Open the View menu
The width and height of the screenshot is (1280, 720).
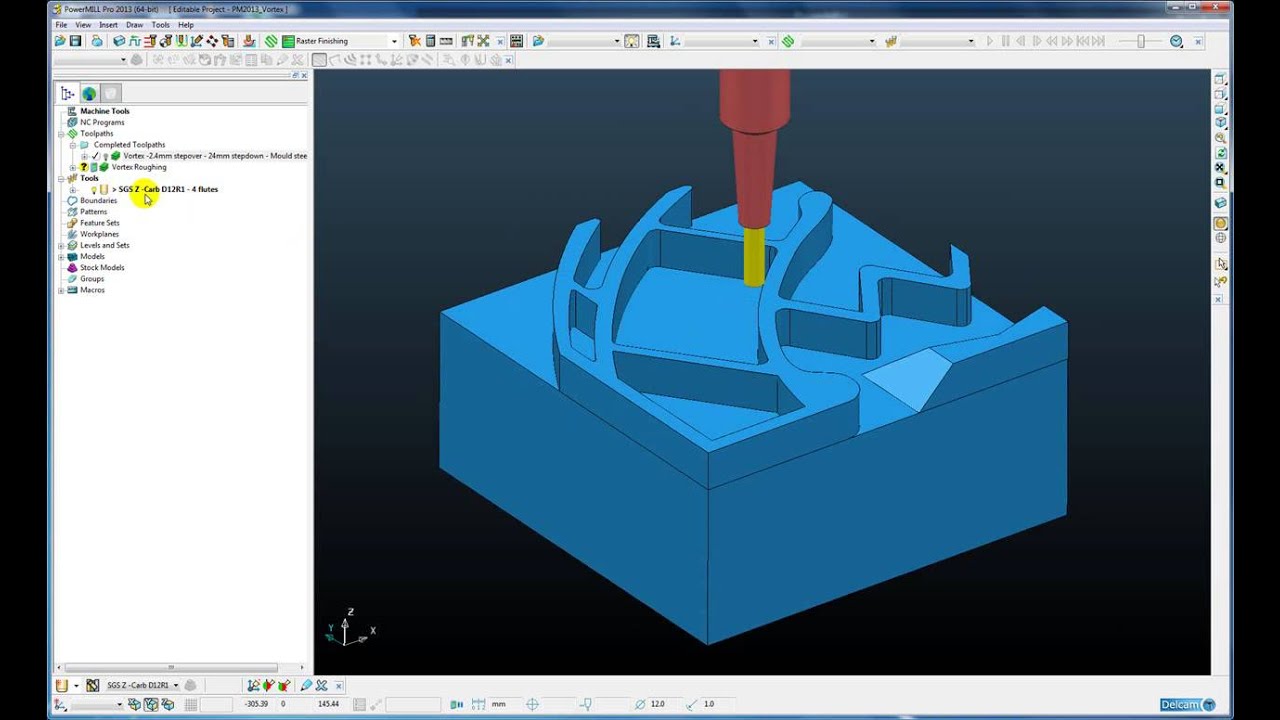click(83, 25)
